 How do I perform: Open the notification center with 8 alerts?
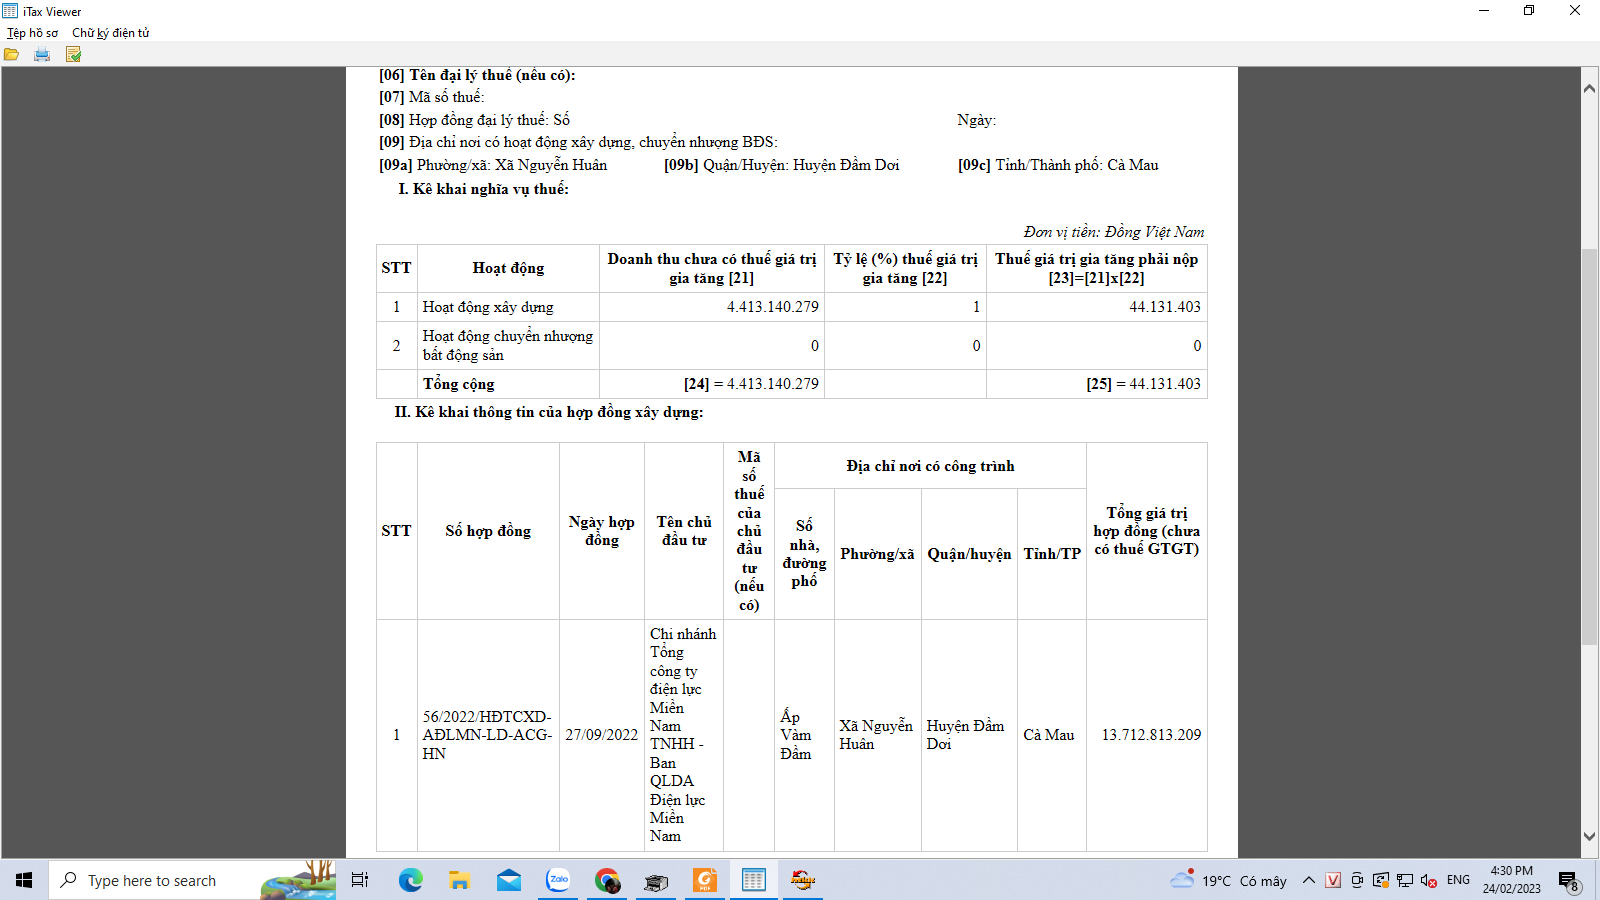point(1568,881)
